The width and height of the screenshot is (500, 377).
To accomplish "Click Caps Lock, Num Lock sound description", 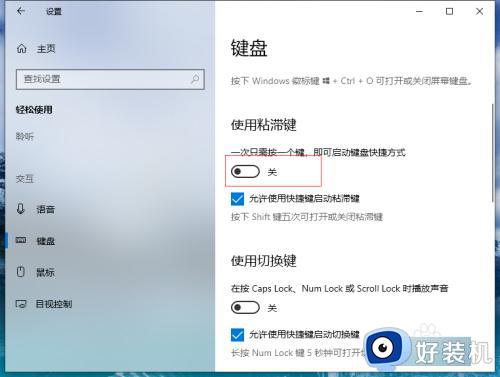I will 340,288.
